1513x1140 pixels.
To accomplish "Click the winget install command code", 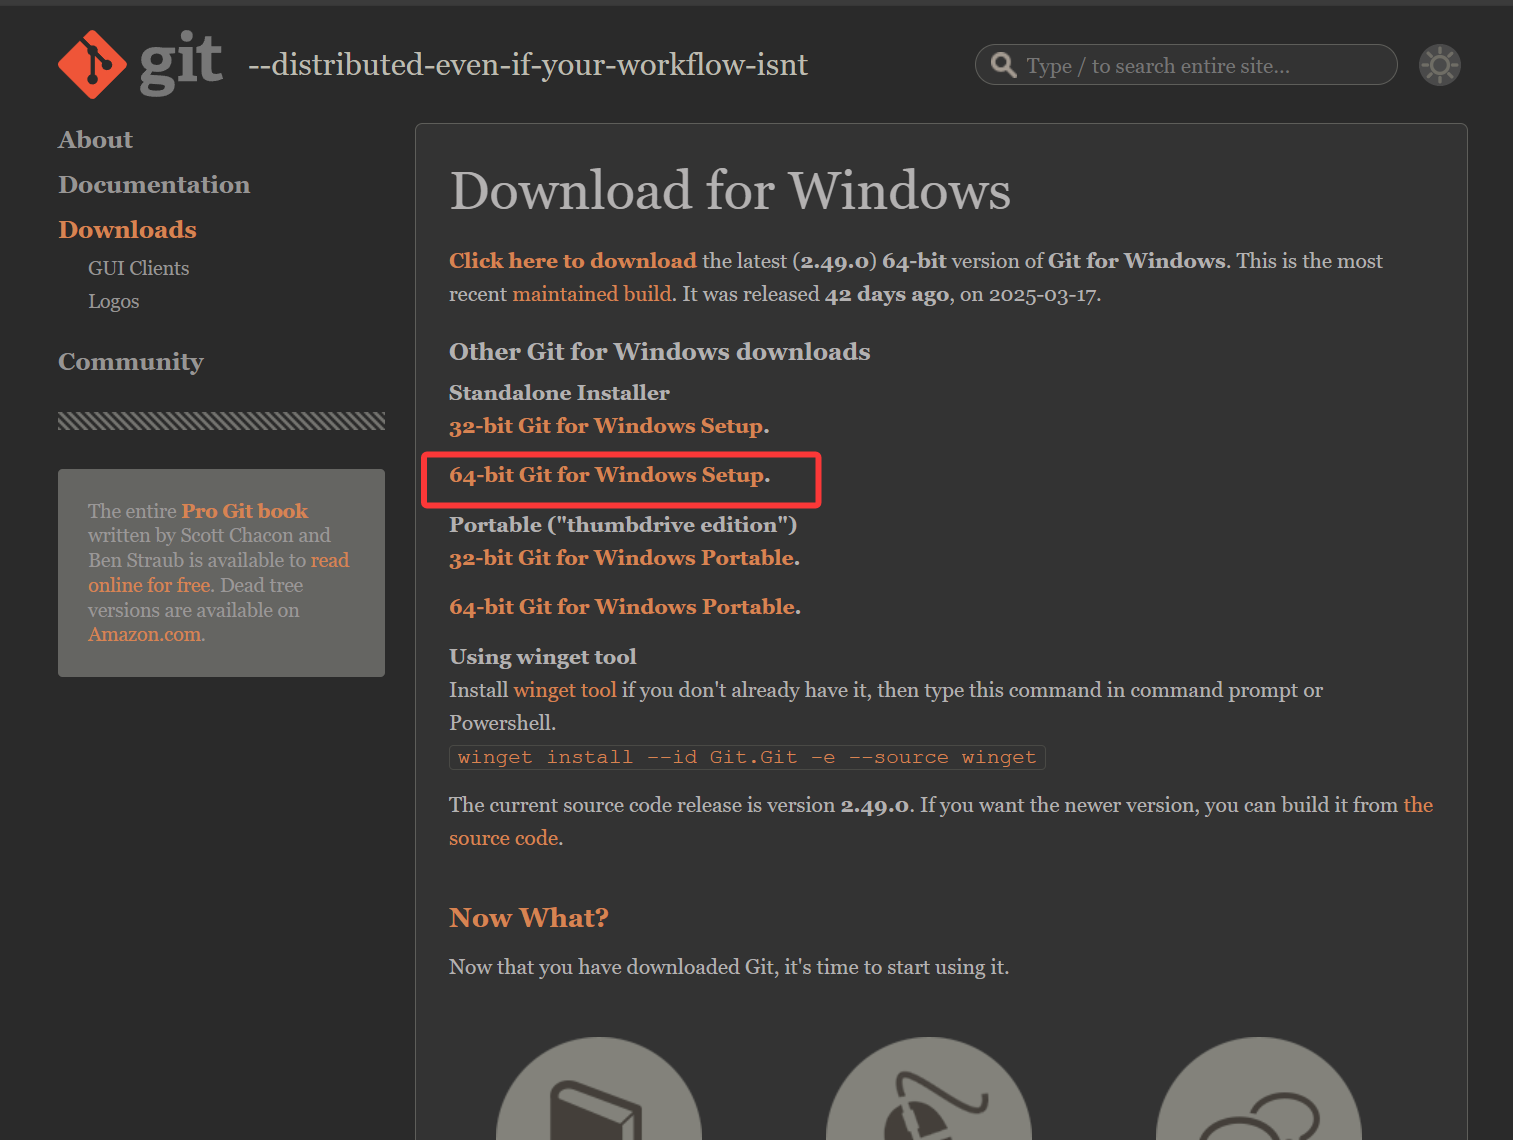I will click(747, 757).
